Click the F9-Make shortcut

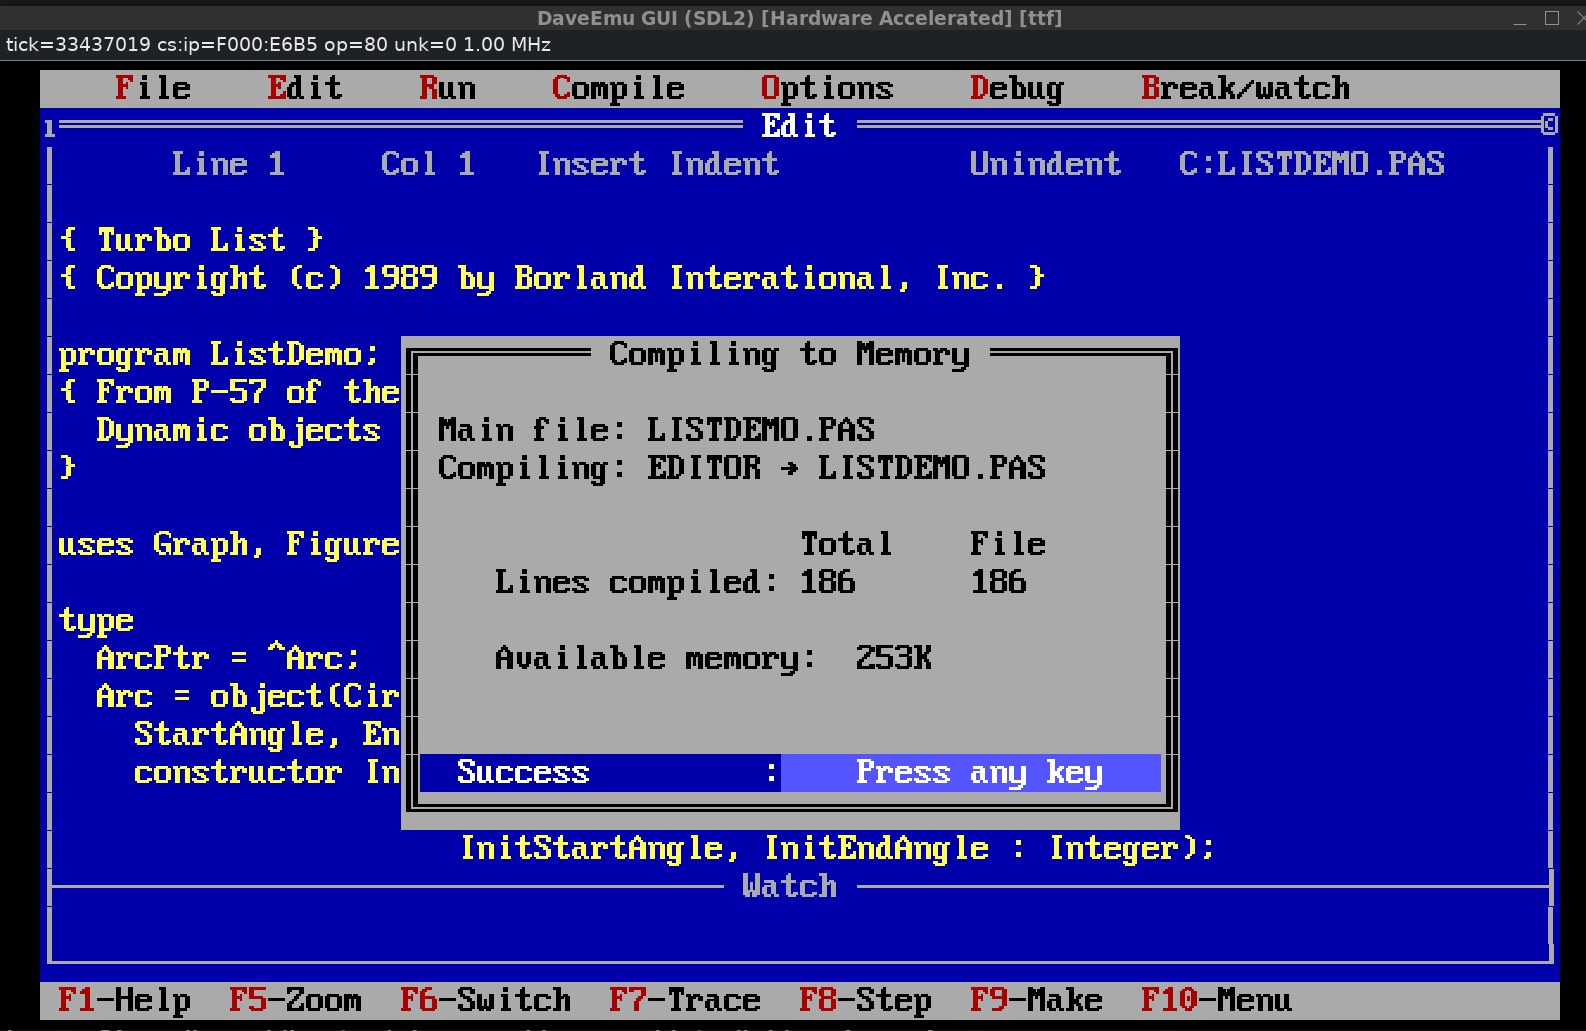click(1036, 1000)
